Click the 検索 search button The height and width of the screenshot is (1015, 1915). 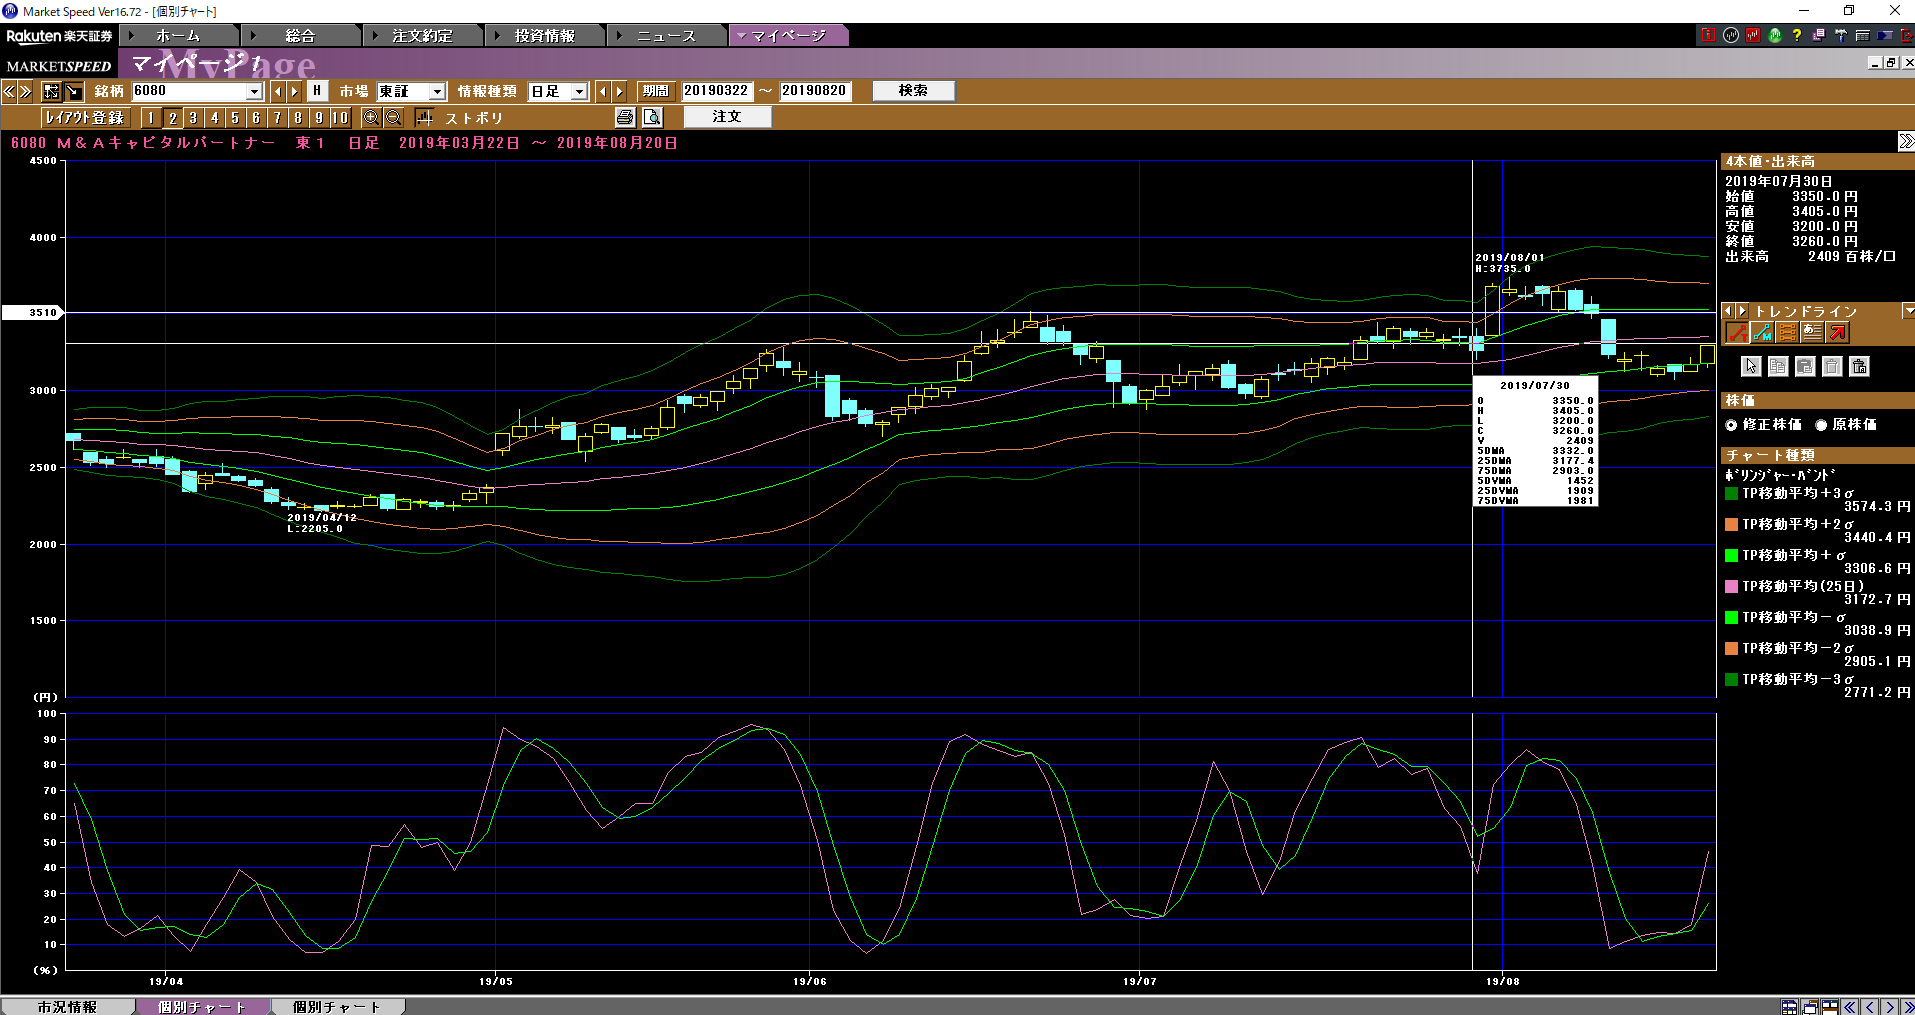click(913, 91)
